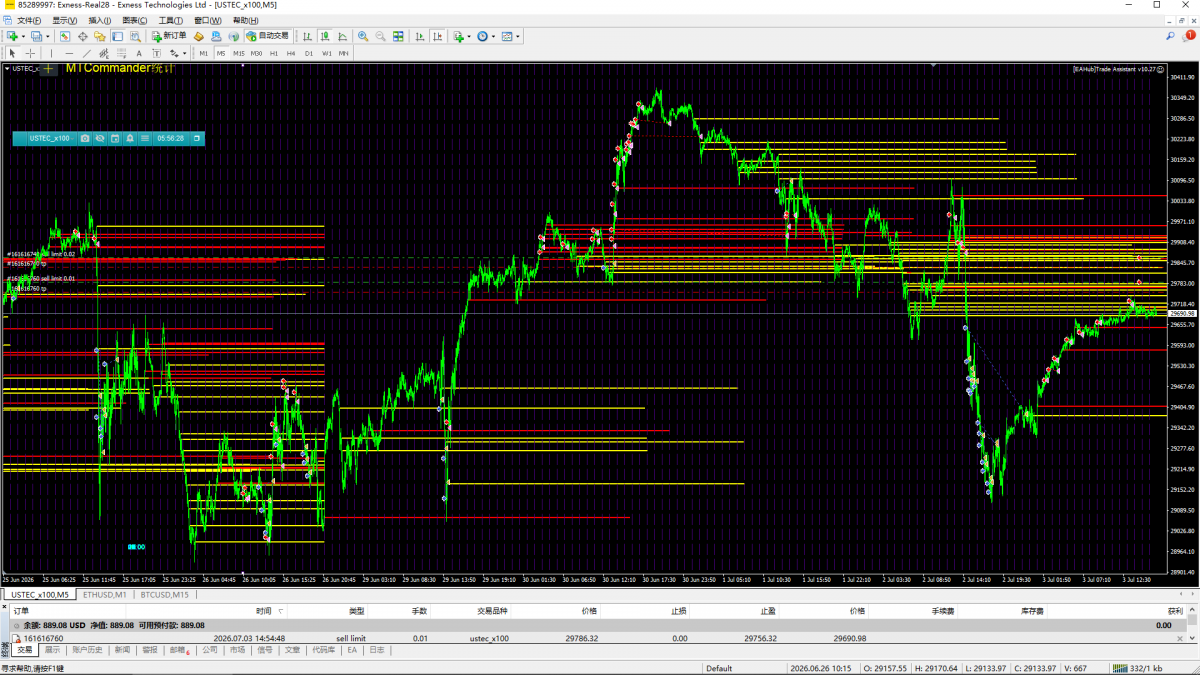Click the bell alert icon in panel
Image resolution: width=1200 pixels, height=675 pixels.
coord(130,138)
